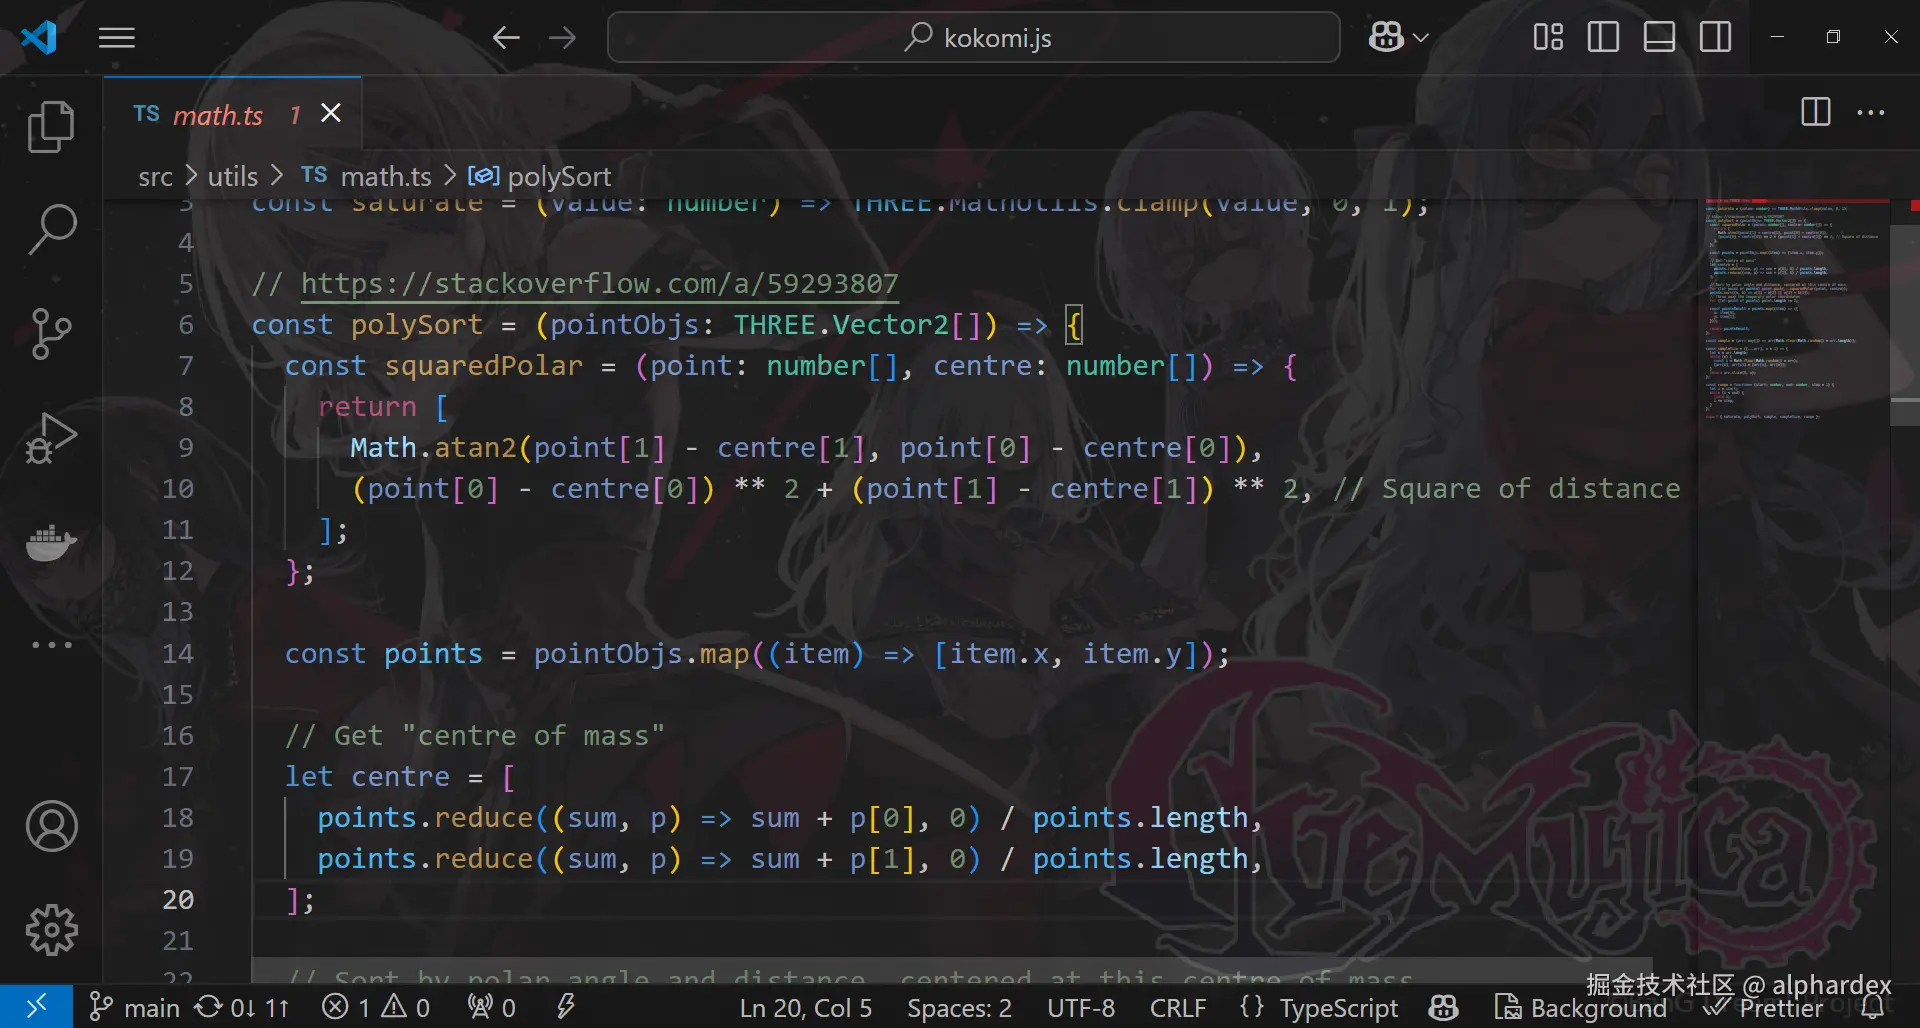Toggle the primary side bar visibility

coord(1603,38)
